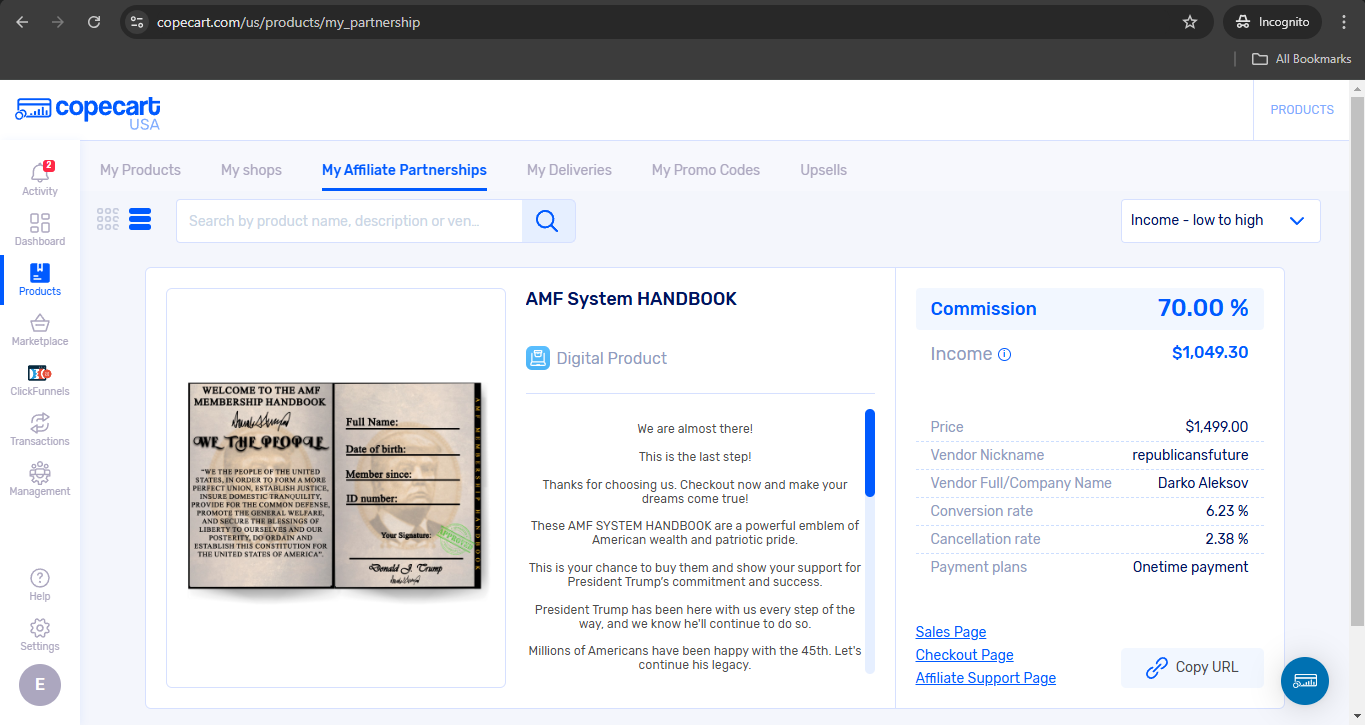Image resolution: width=1365 pixels, height=725 pixels.
Task: Open the PRODUCTS header link
Action: (x=1302, y=110)
